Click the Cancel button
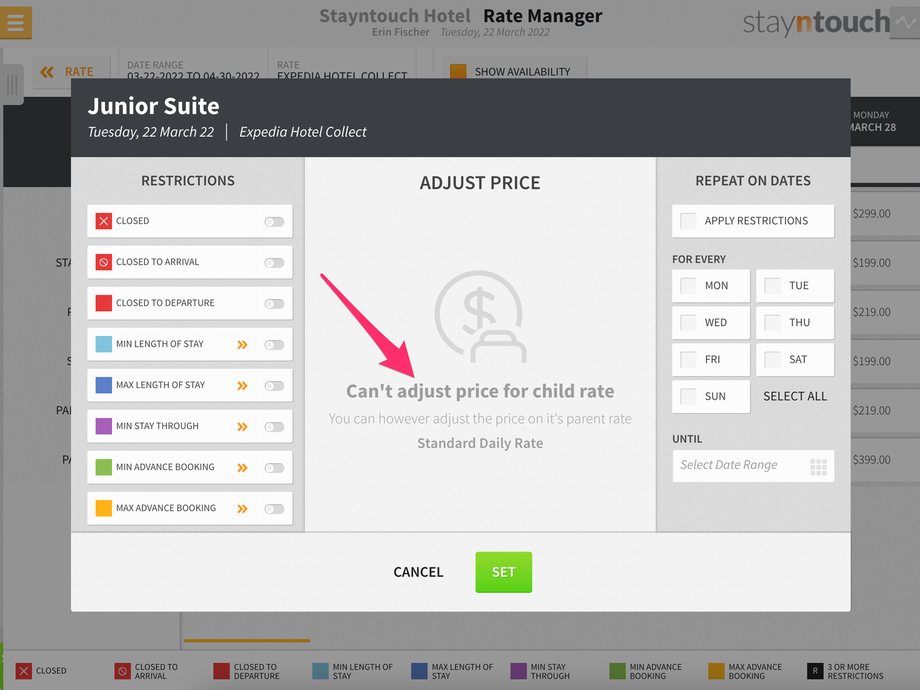This screenshot has height=690, width=920. 418,572
